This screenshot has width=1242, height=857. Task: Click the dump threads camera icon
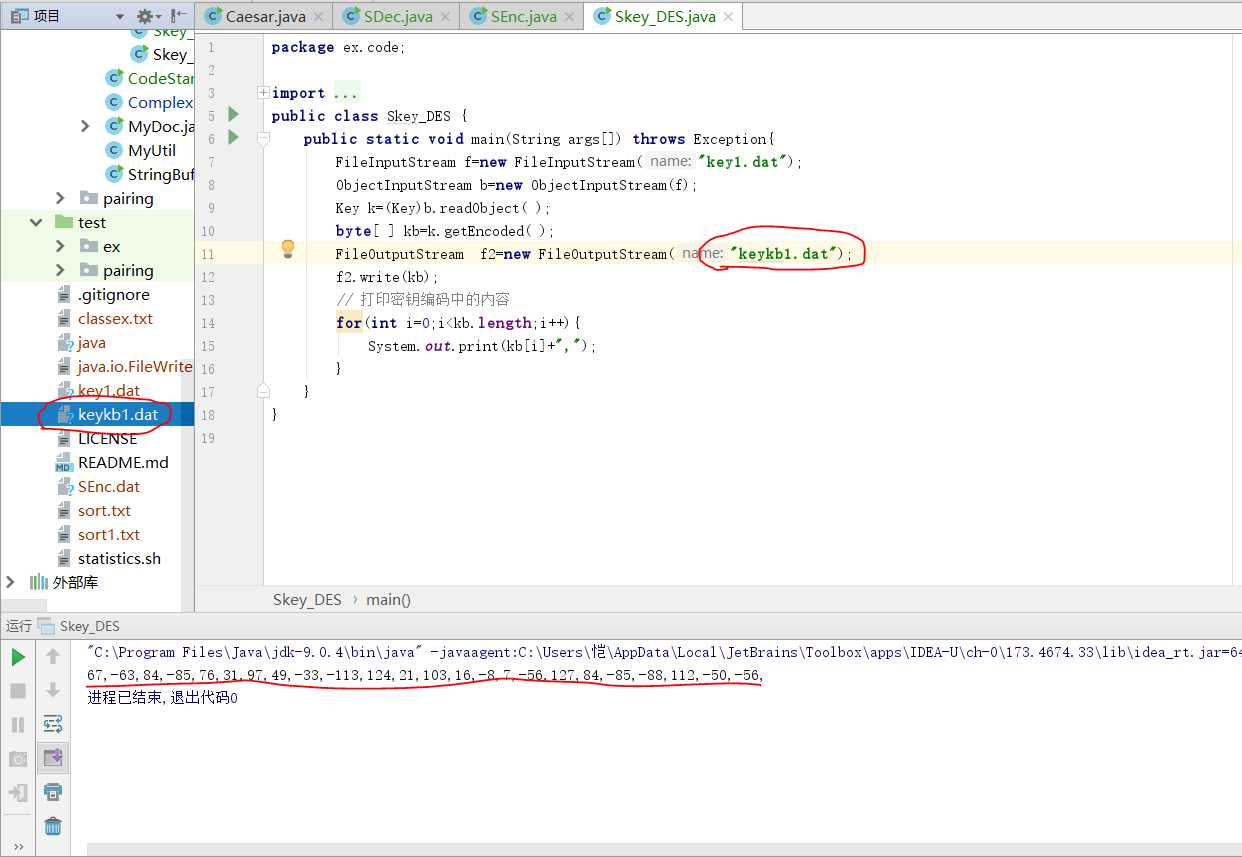(18, 759)
